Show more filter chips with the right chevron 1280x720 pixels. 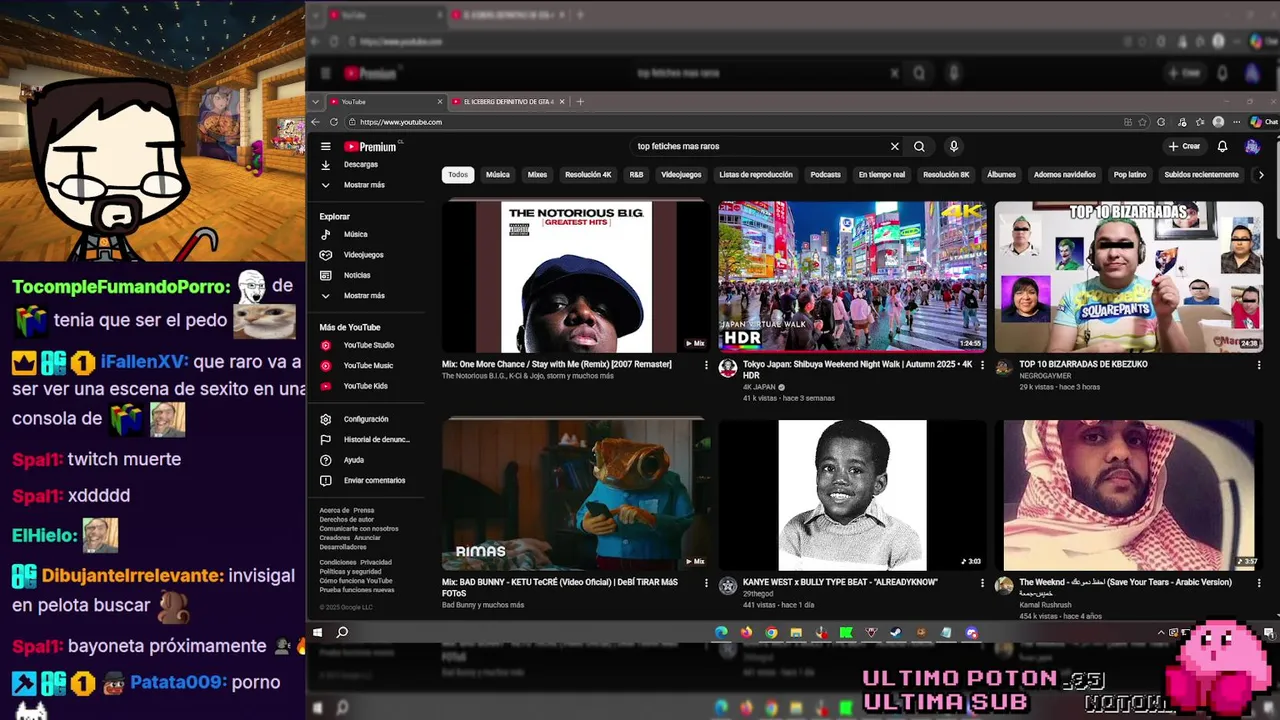[1261, 175]
